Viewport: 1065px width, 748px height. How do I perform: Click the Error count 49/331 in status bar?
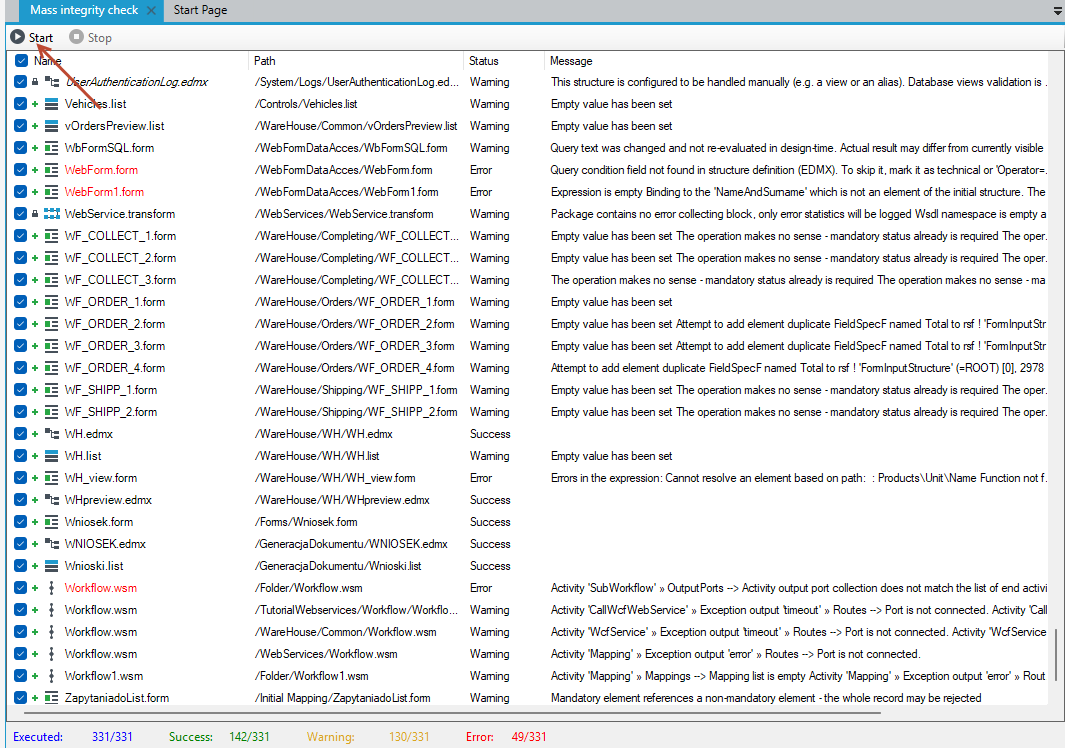point(529,736)
